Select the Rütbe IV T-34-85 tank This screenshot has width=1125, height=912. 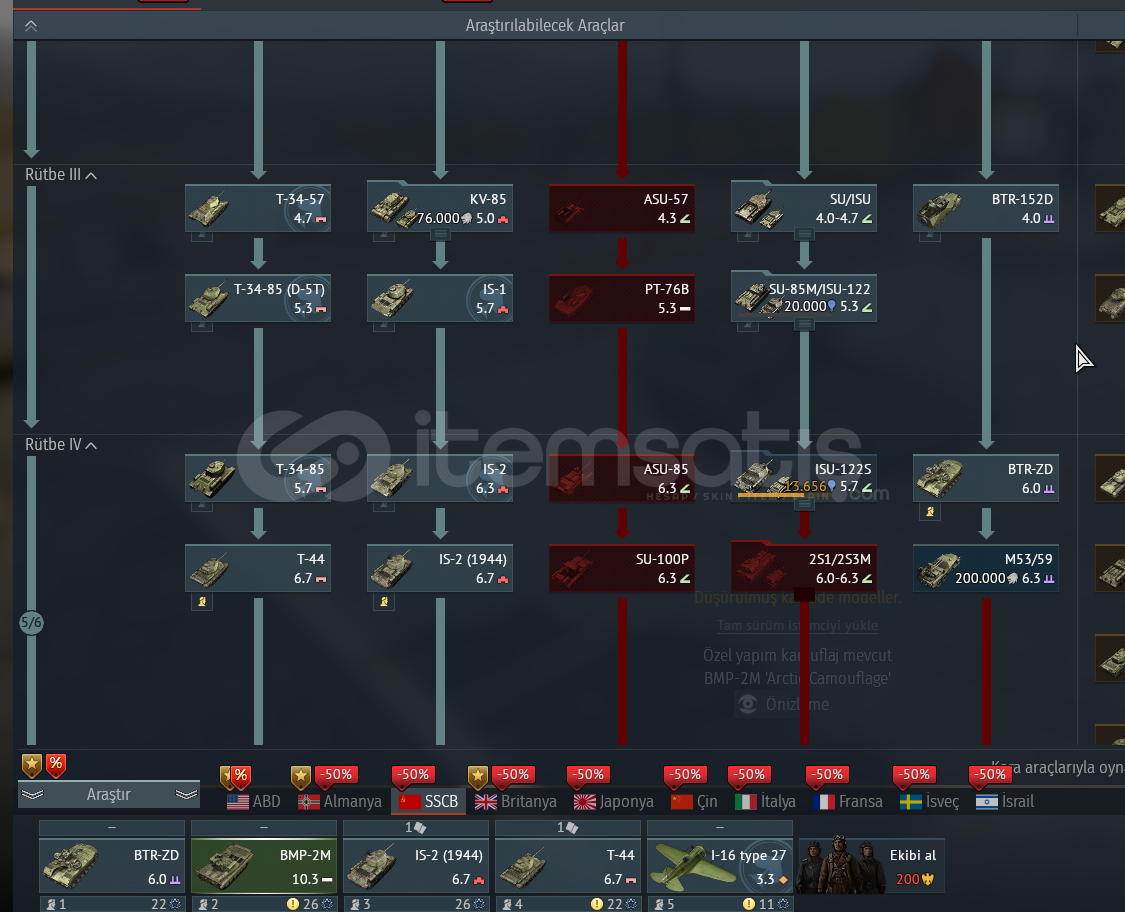point(258,478)
